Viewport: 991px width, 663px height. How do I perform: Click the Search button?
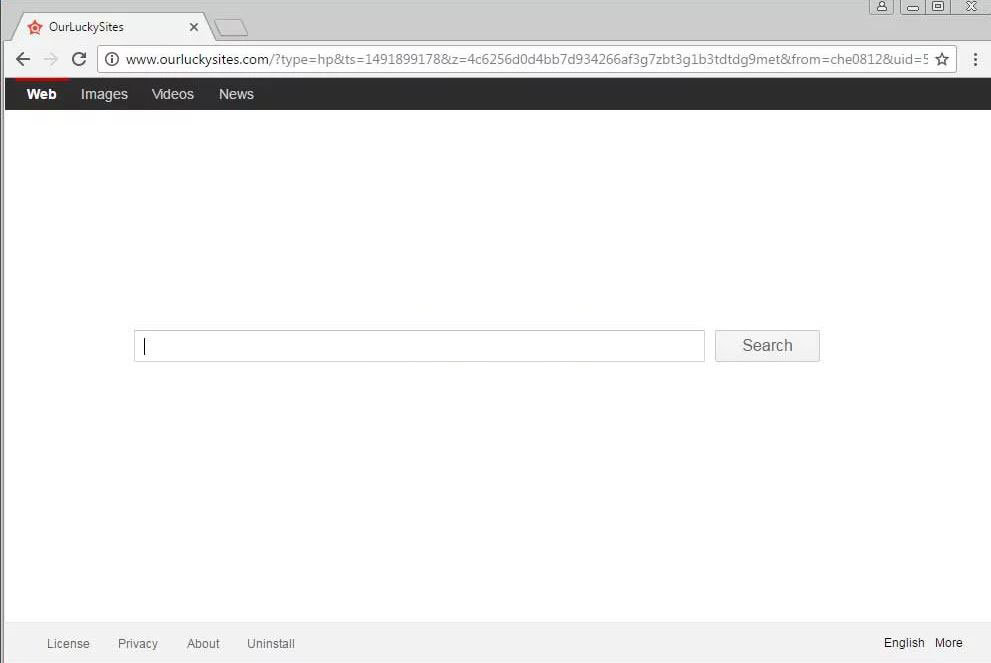point(767,346)
